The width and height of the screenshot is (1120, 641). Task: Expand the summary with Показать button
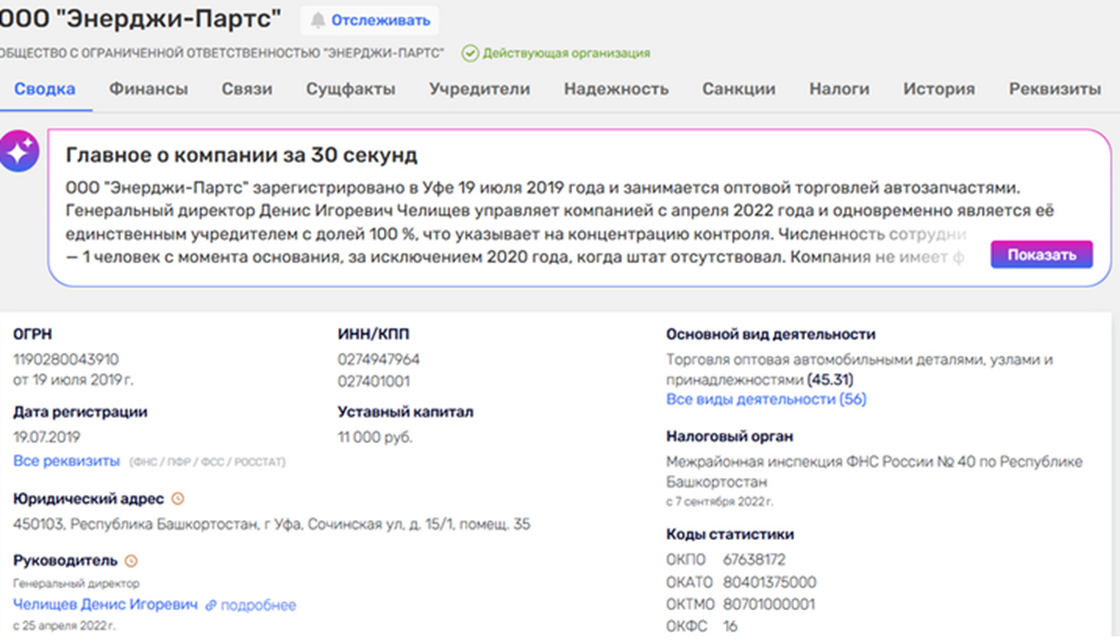pyautogui.click(x=1041, y=255)
